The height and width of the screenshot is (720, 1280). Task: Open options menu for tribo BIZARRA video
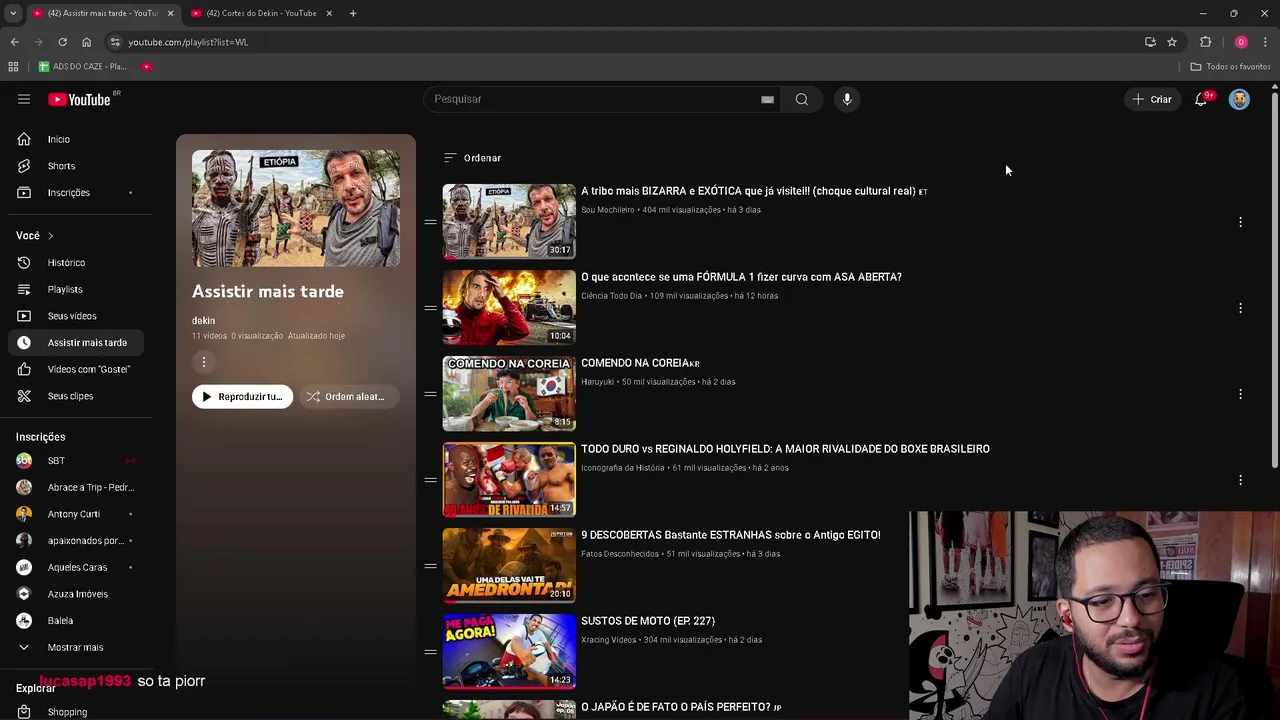coord(1240,222)
